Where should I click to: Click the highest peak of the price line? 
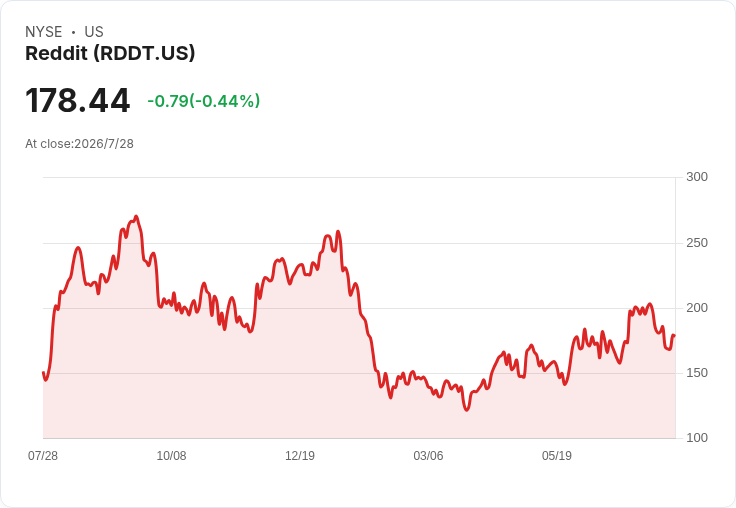[x=136, y=216]
